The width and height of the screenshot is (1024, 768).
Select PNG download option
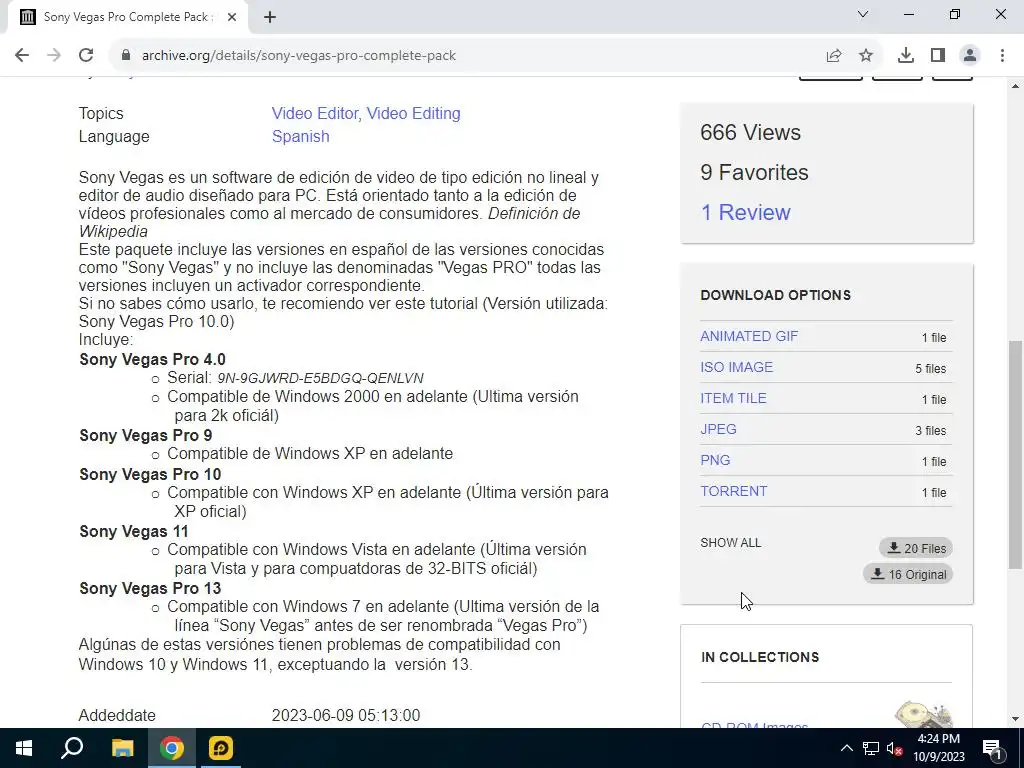pyautogui.click(x=715, y=460)
